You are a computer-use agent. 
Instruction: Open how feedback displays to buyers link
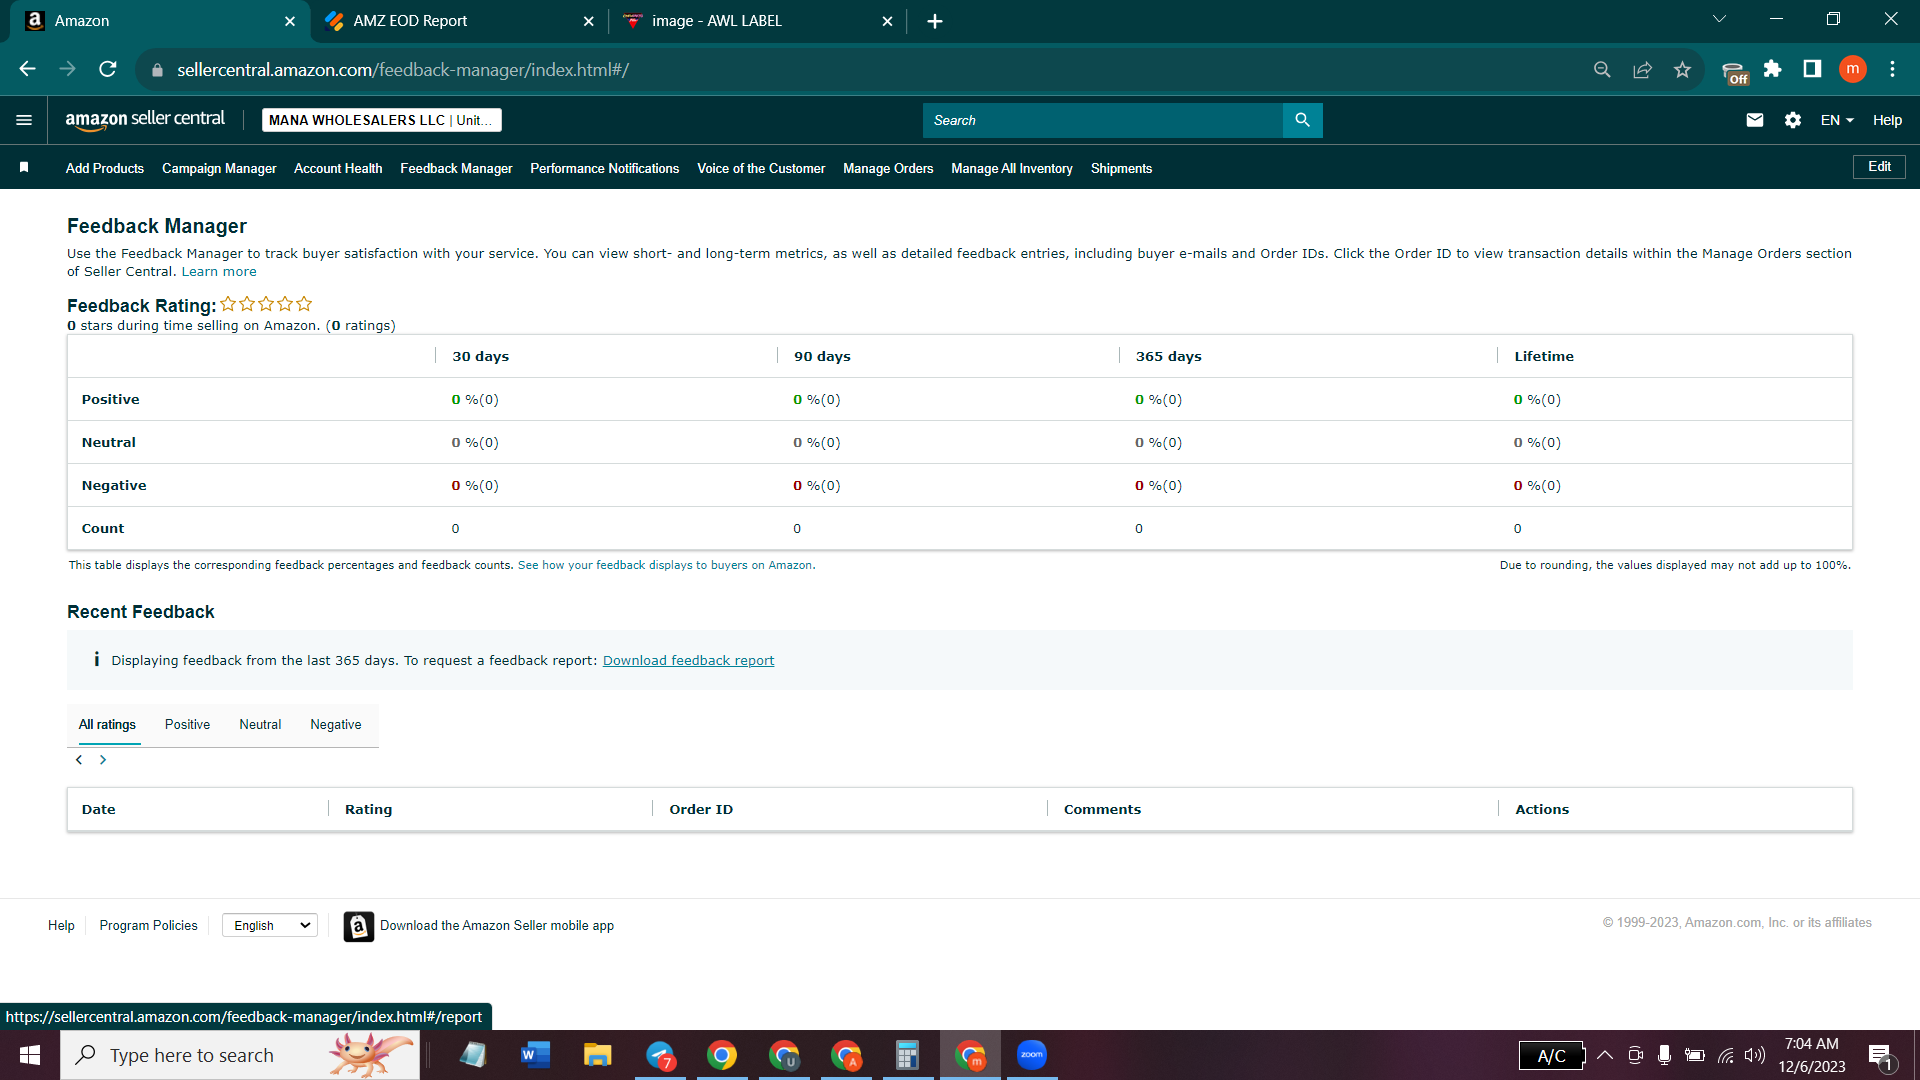665,565
